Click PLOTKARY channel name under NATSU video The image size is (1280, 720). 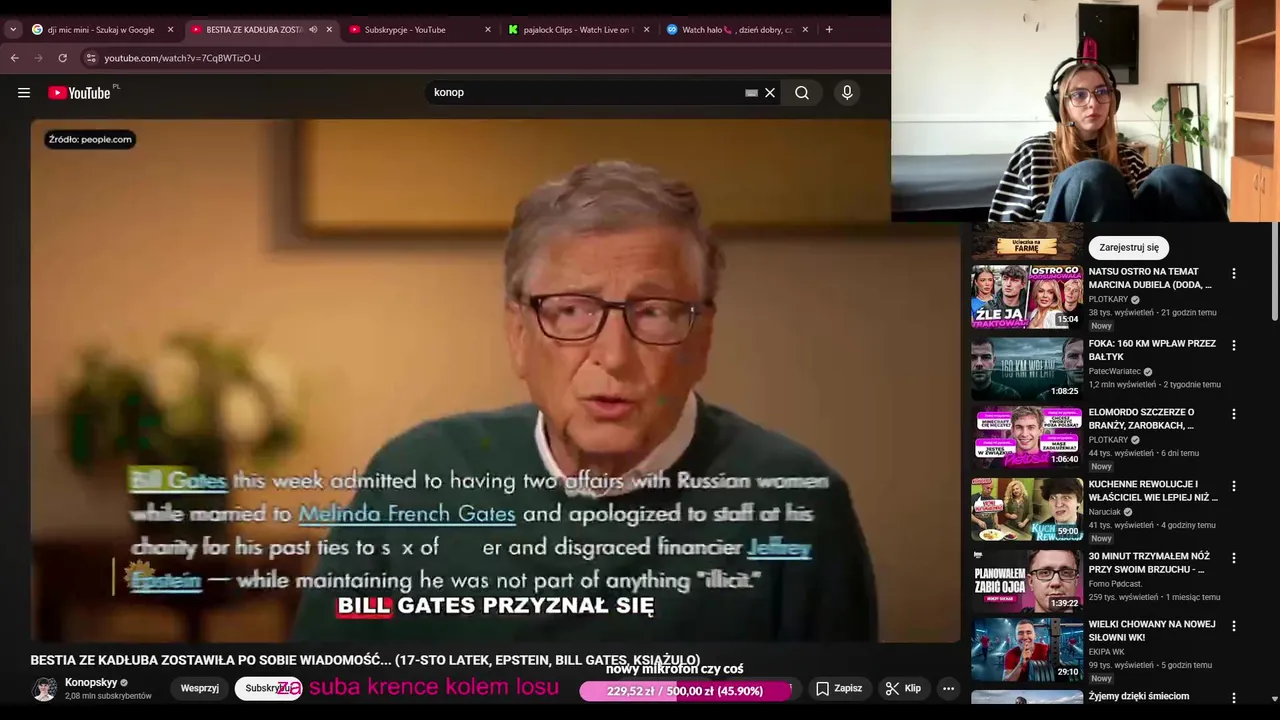1108,299
